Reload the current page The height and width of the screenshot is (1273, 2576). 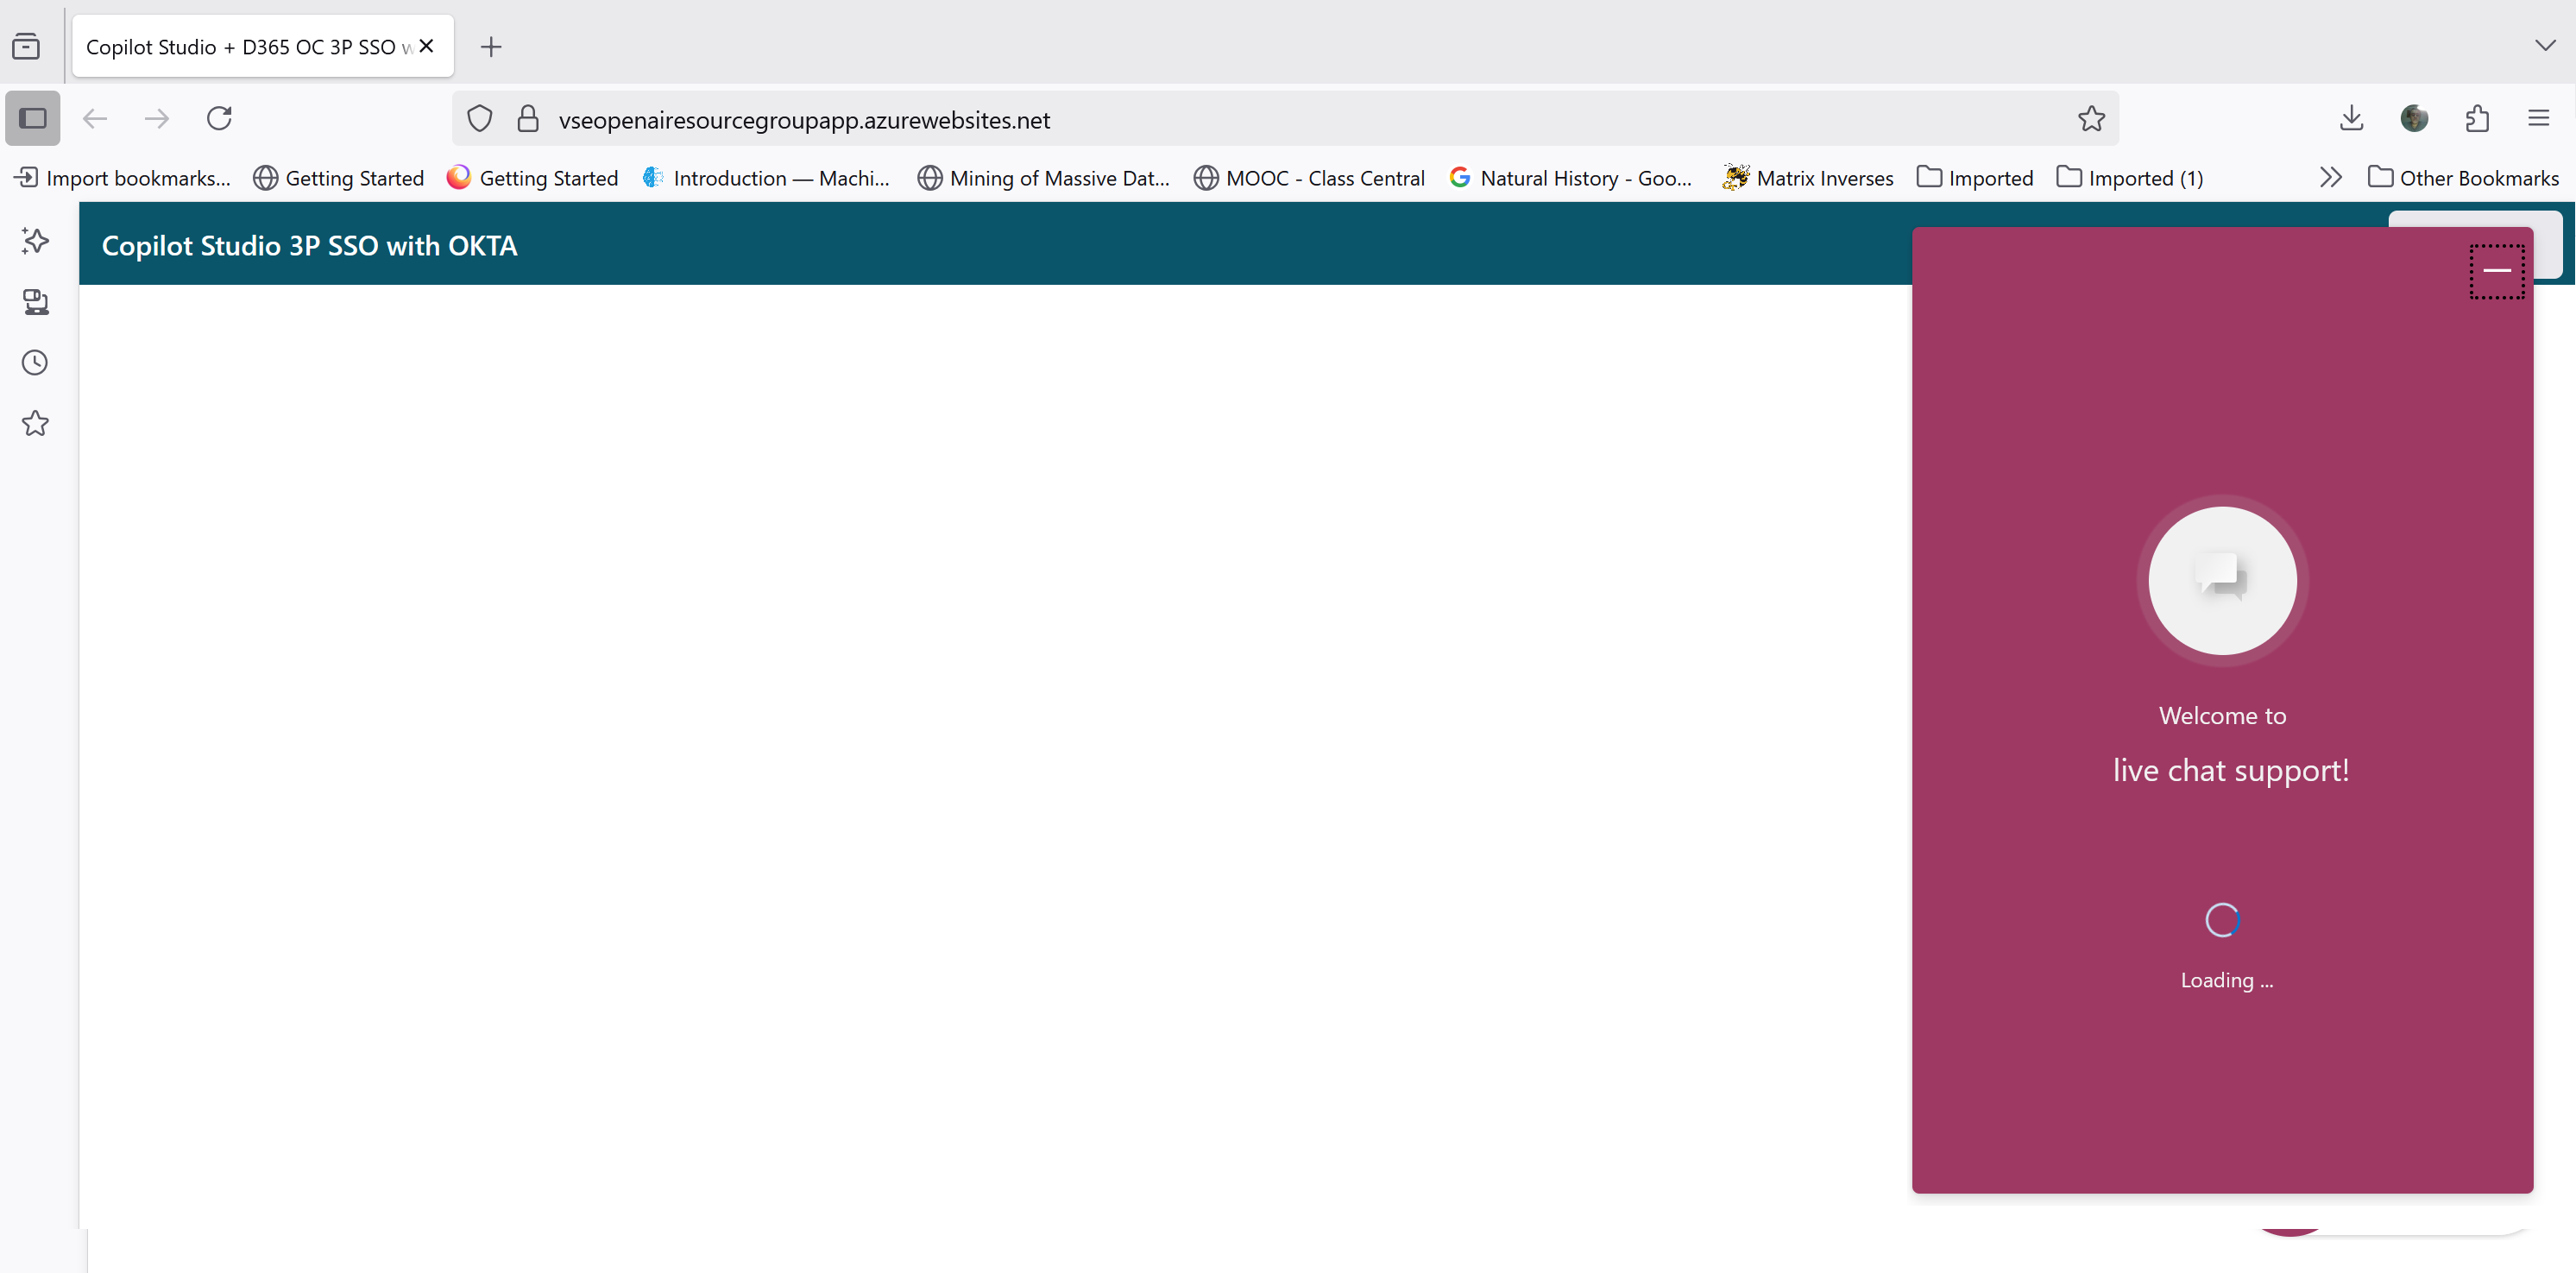(220, 119)
